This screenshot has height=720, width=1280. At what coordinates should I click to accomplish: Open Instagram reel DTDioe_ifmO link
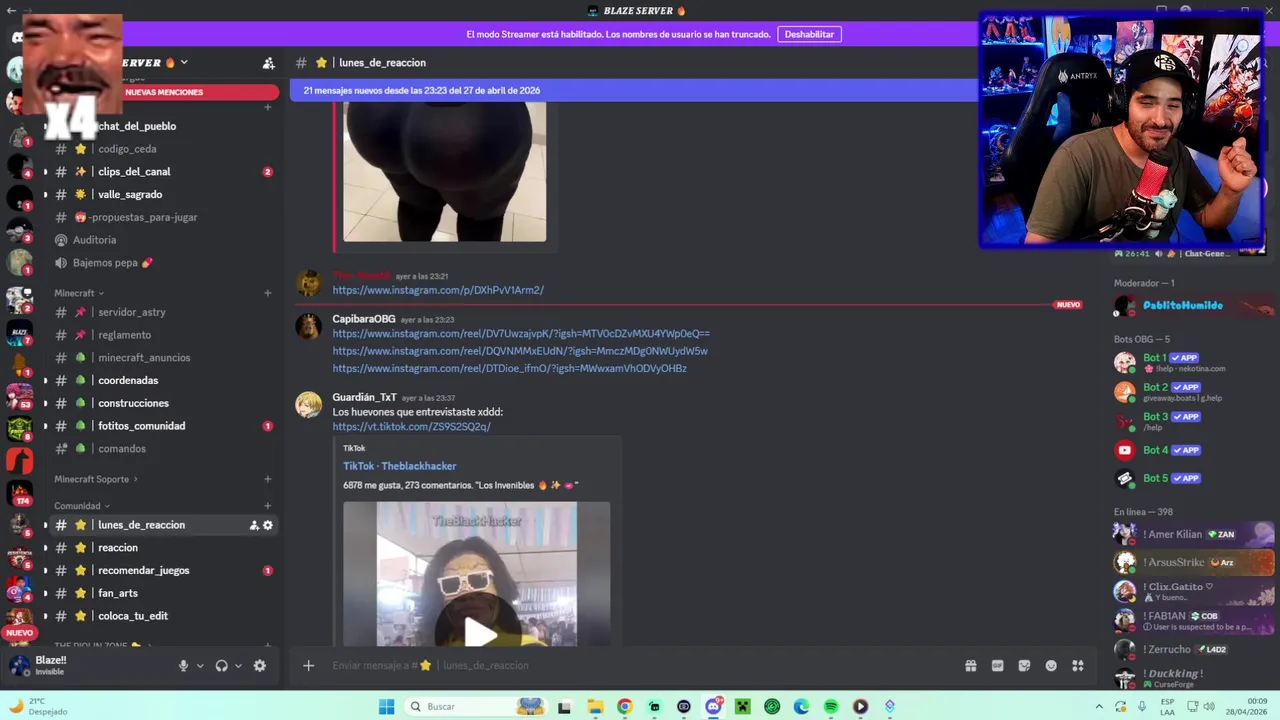pos(509,368)
